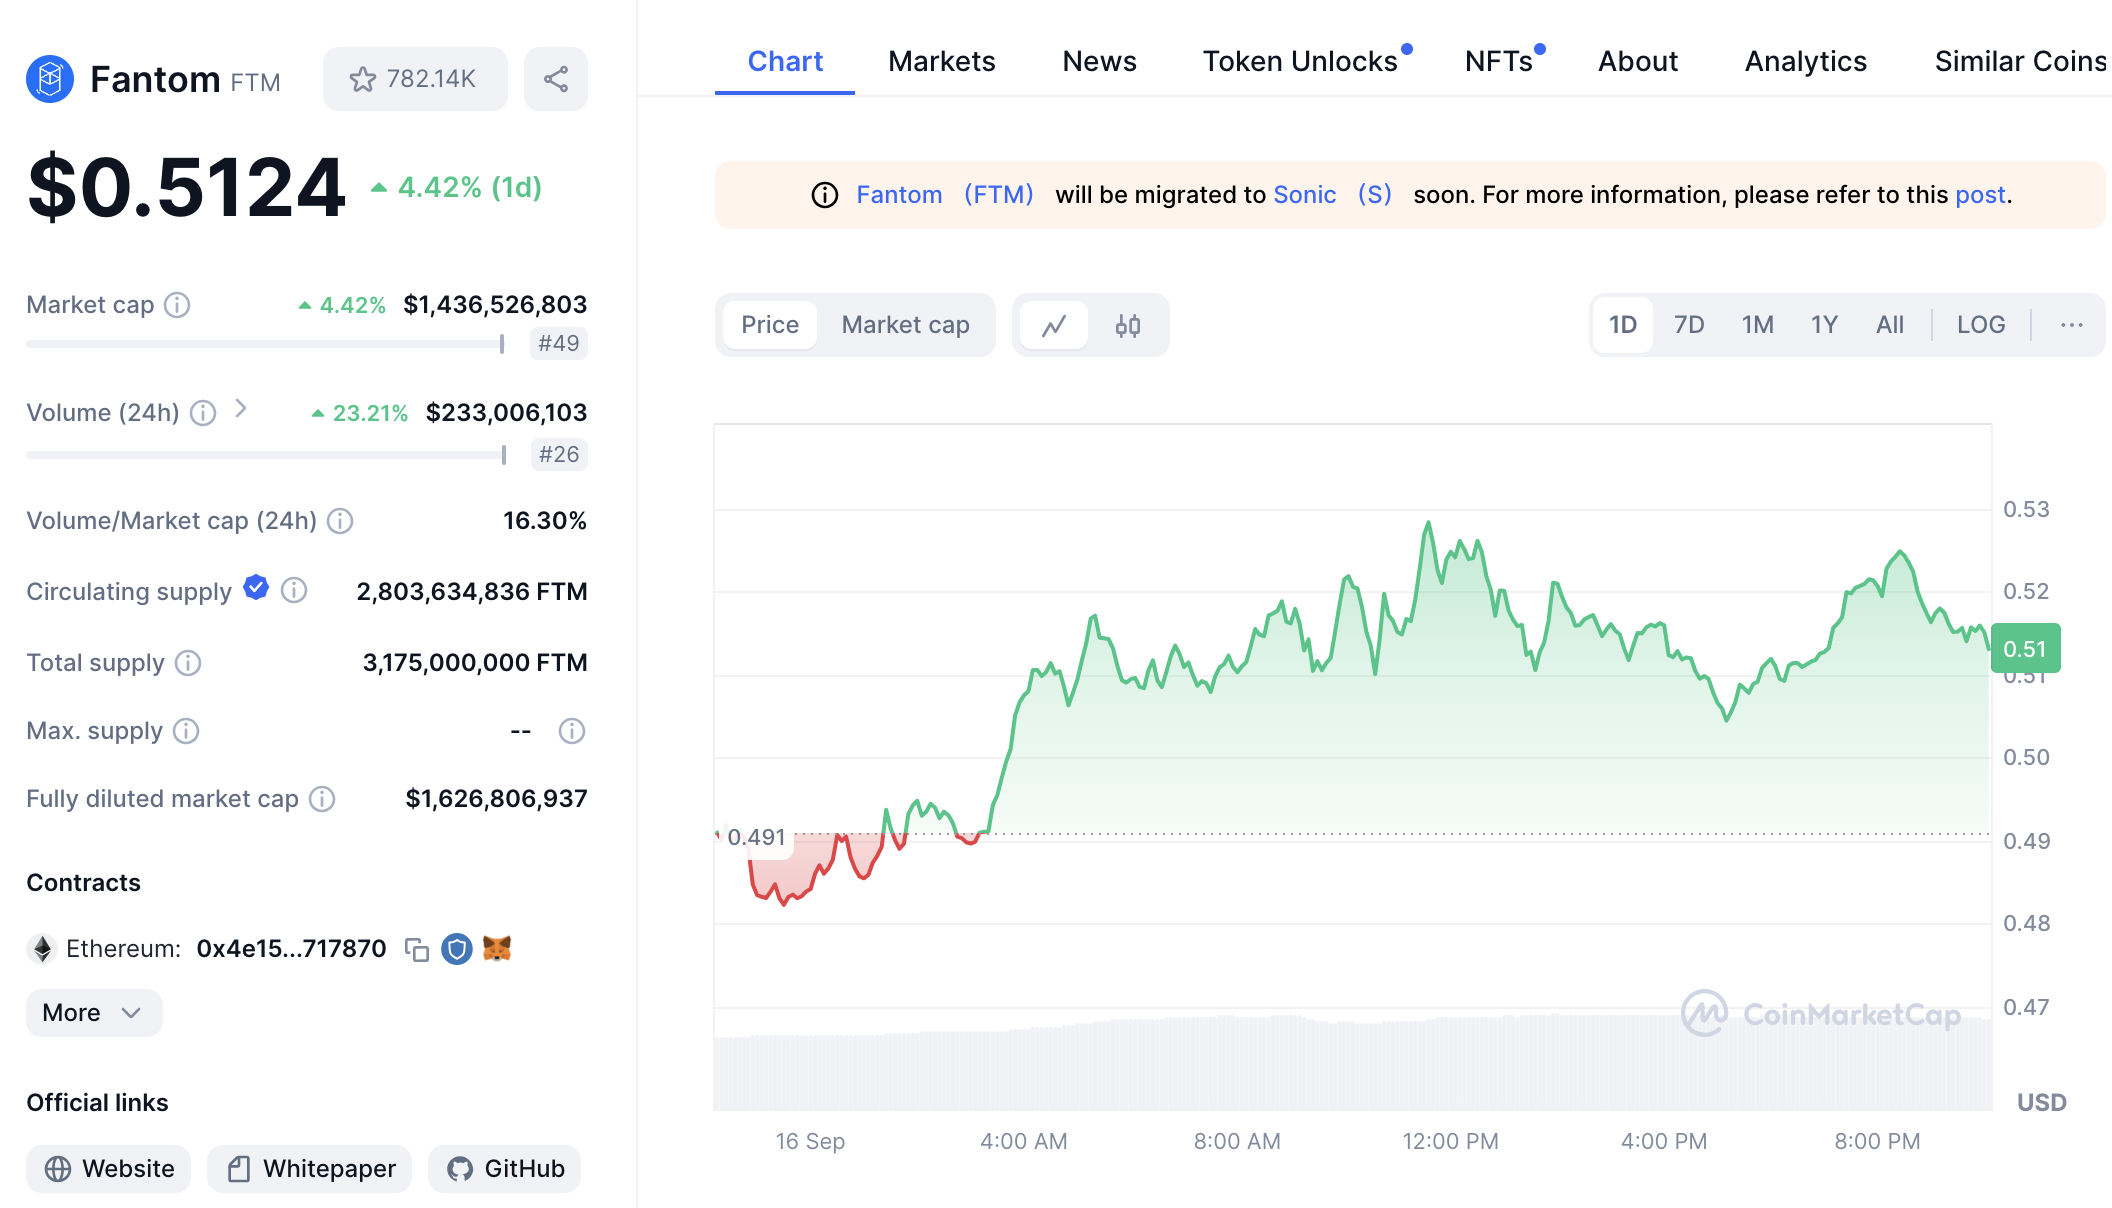Click the Fantom coin logo icon
Image resolution: width=2112 pixels, height=1208 pixels.
pyautogui.click(x=50, y=79)
